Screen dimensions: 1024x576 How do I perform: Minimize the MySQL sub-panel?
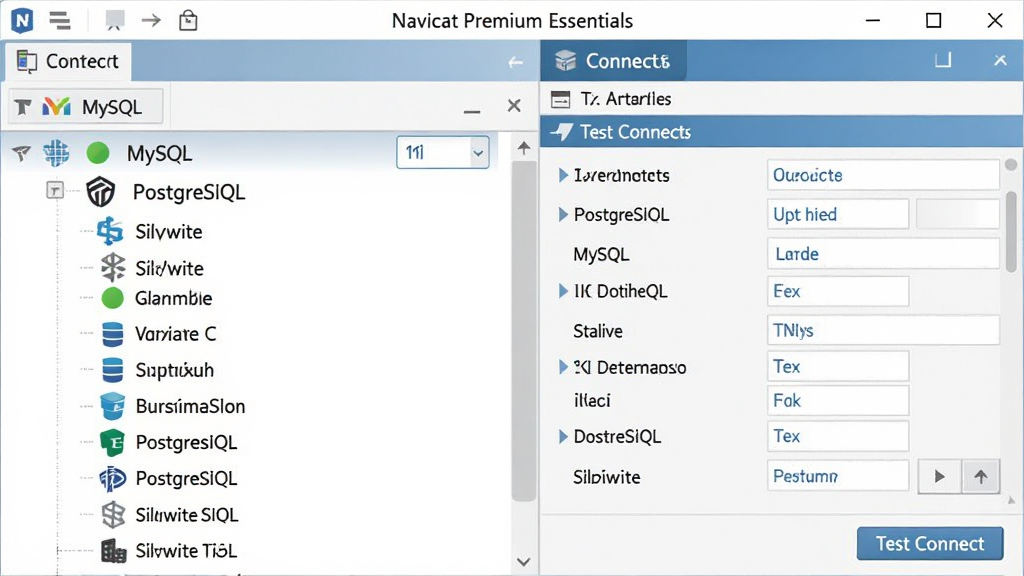tap(472, 112)
